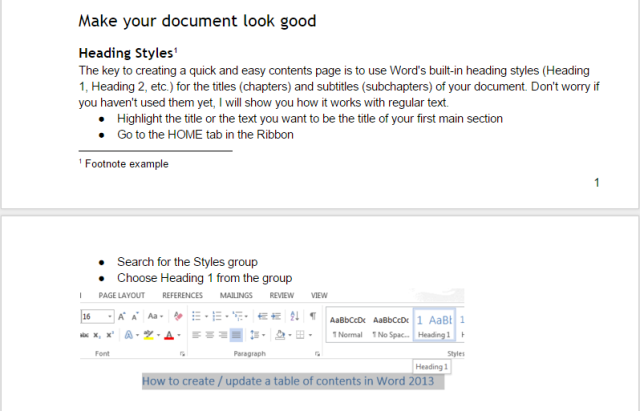
Task: Switch to the PAGE LAYOUT tab
Action: coord(122,295)
